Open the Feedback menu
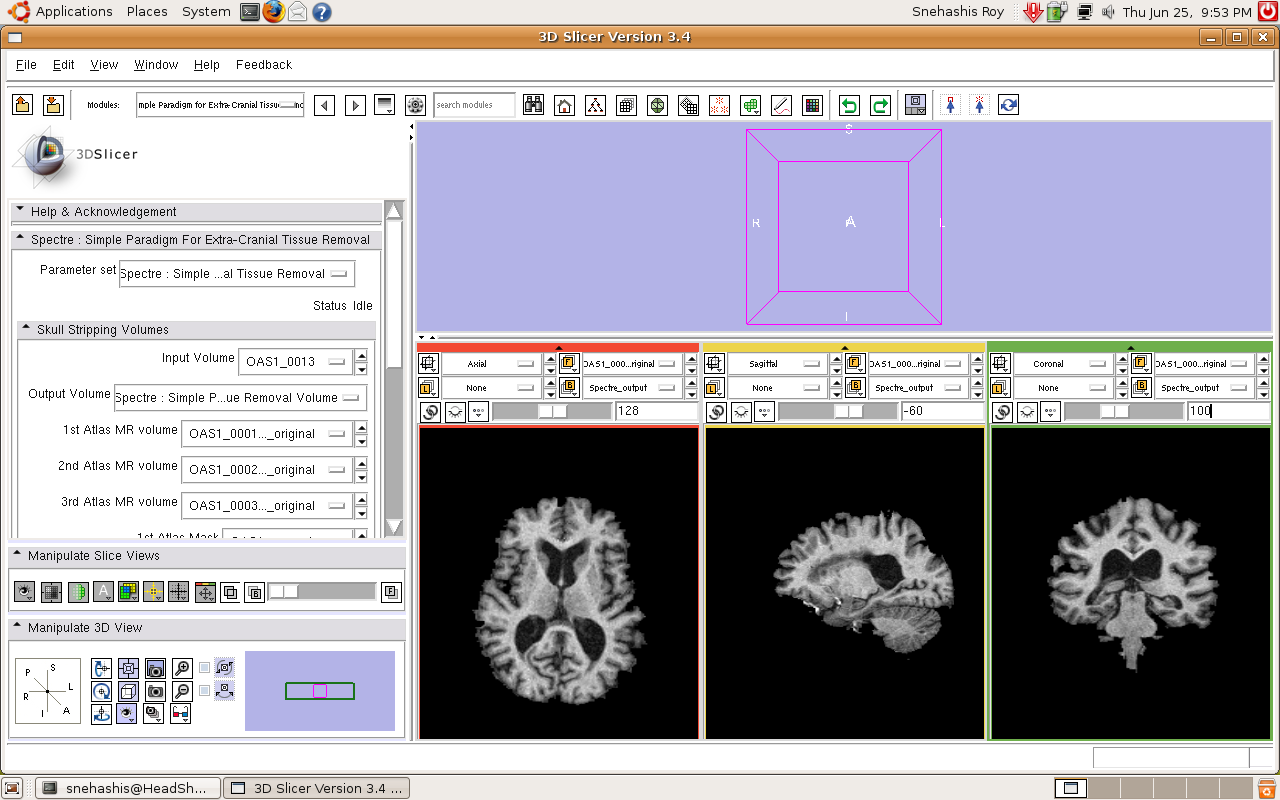Viewport: 1280px width, 800px height. (x=264, y=65)
